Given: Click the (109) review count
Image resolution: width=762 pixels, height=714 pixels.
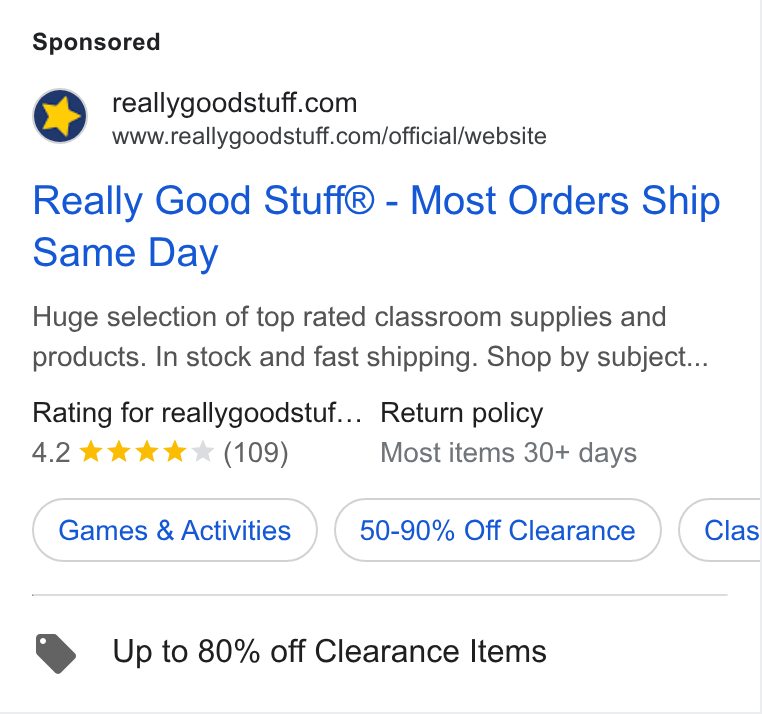Looking at the screenshot, I should [x=256, y=453].
